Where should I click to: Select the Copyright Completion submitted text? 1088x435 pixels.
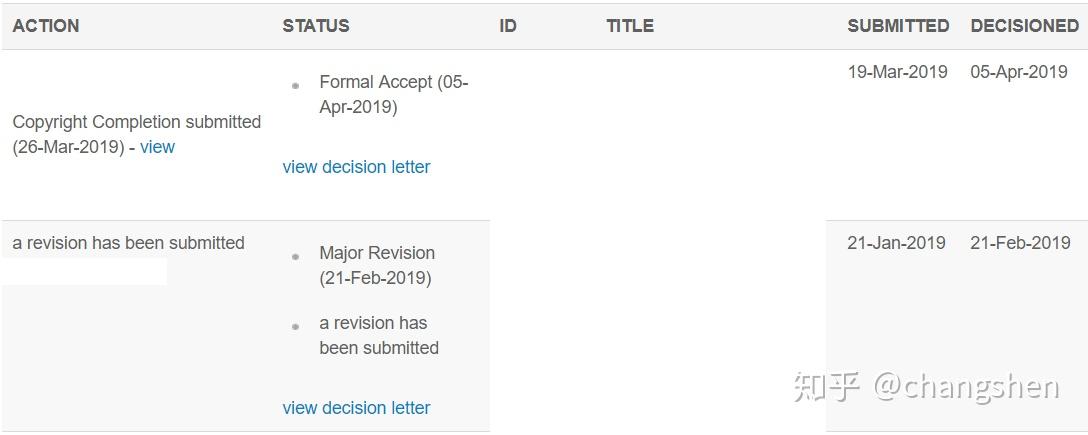pyautogui.click(x=136, y=122)
